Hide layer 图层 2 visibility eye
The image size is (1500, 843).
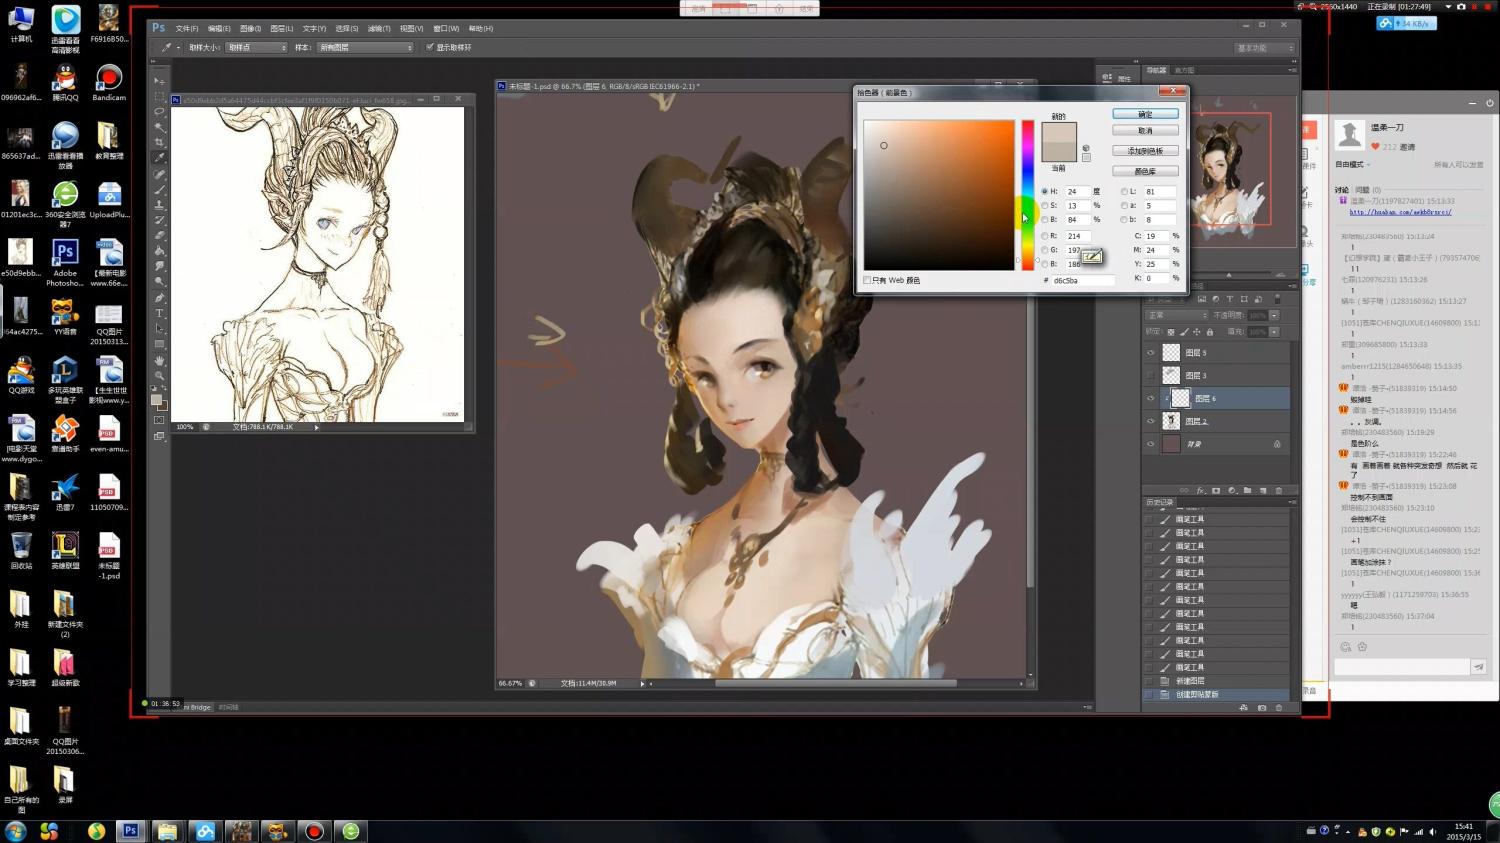1150,421
